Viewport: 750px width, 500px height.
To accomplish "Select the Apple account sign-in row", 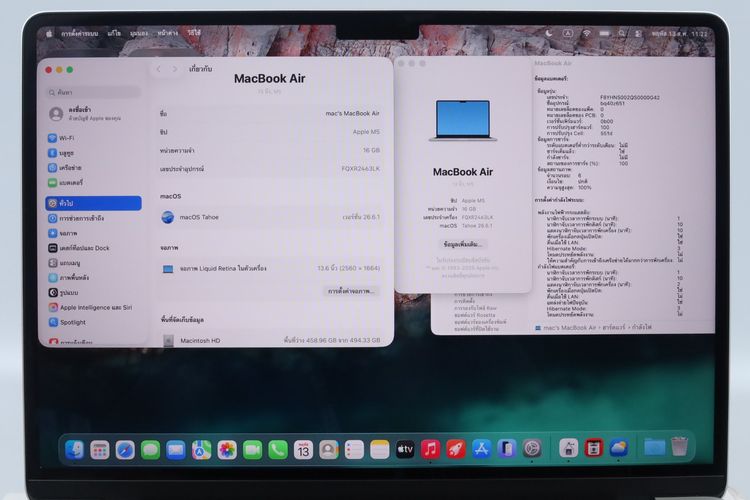I will [93, 113].
